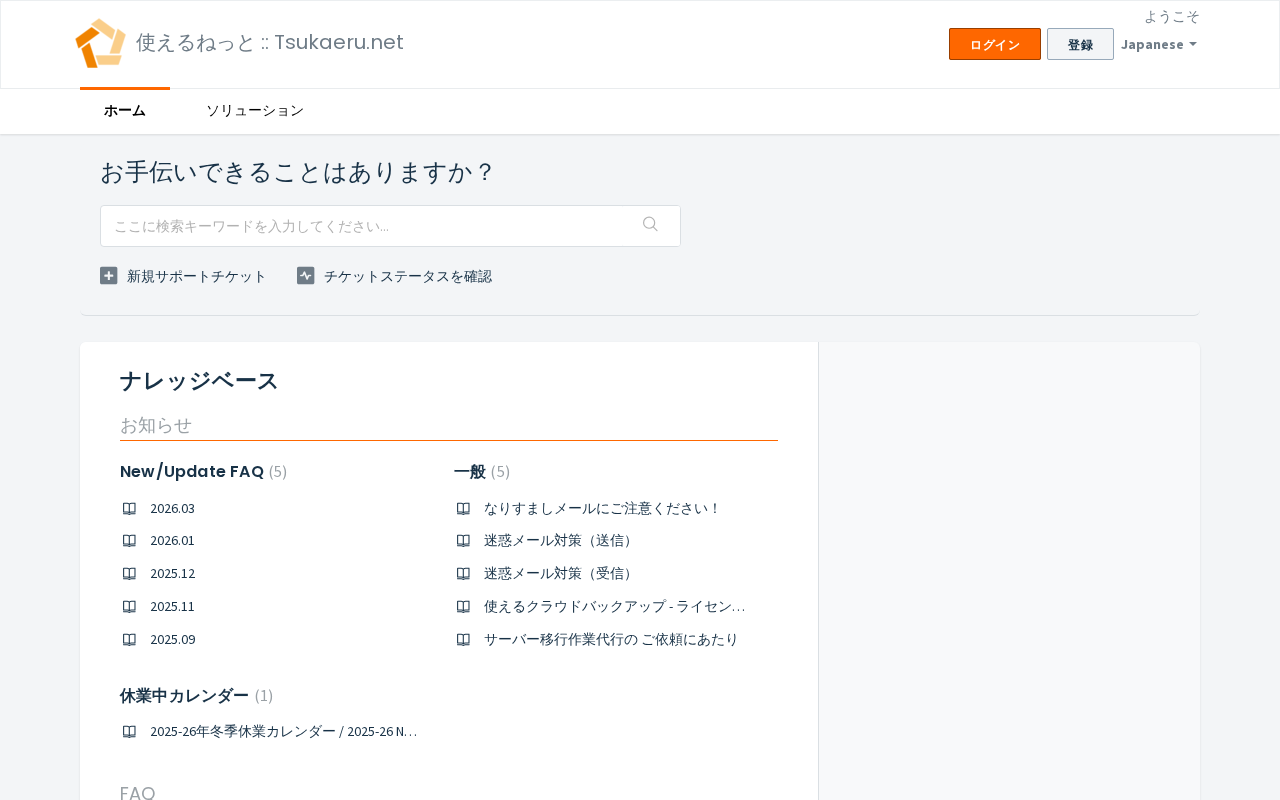Open the 一般 folder heading

470,471
